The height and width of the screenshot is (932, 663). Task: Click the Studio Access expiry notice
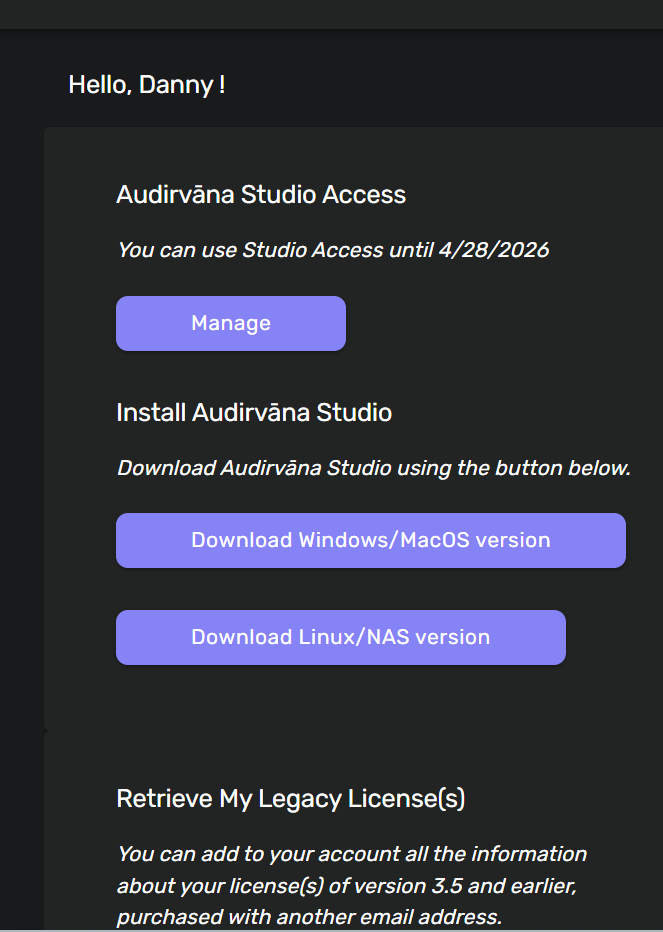click(x=333, y=250)
